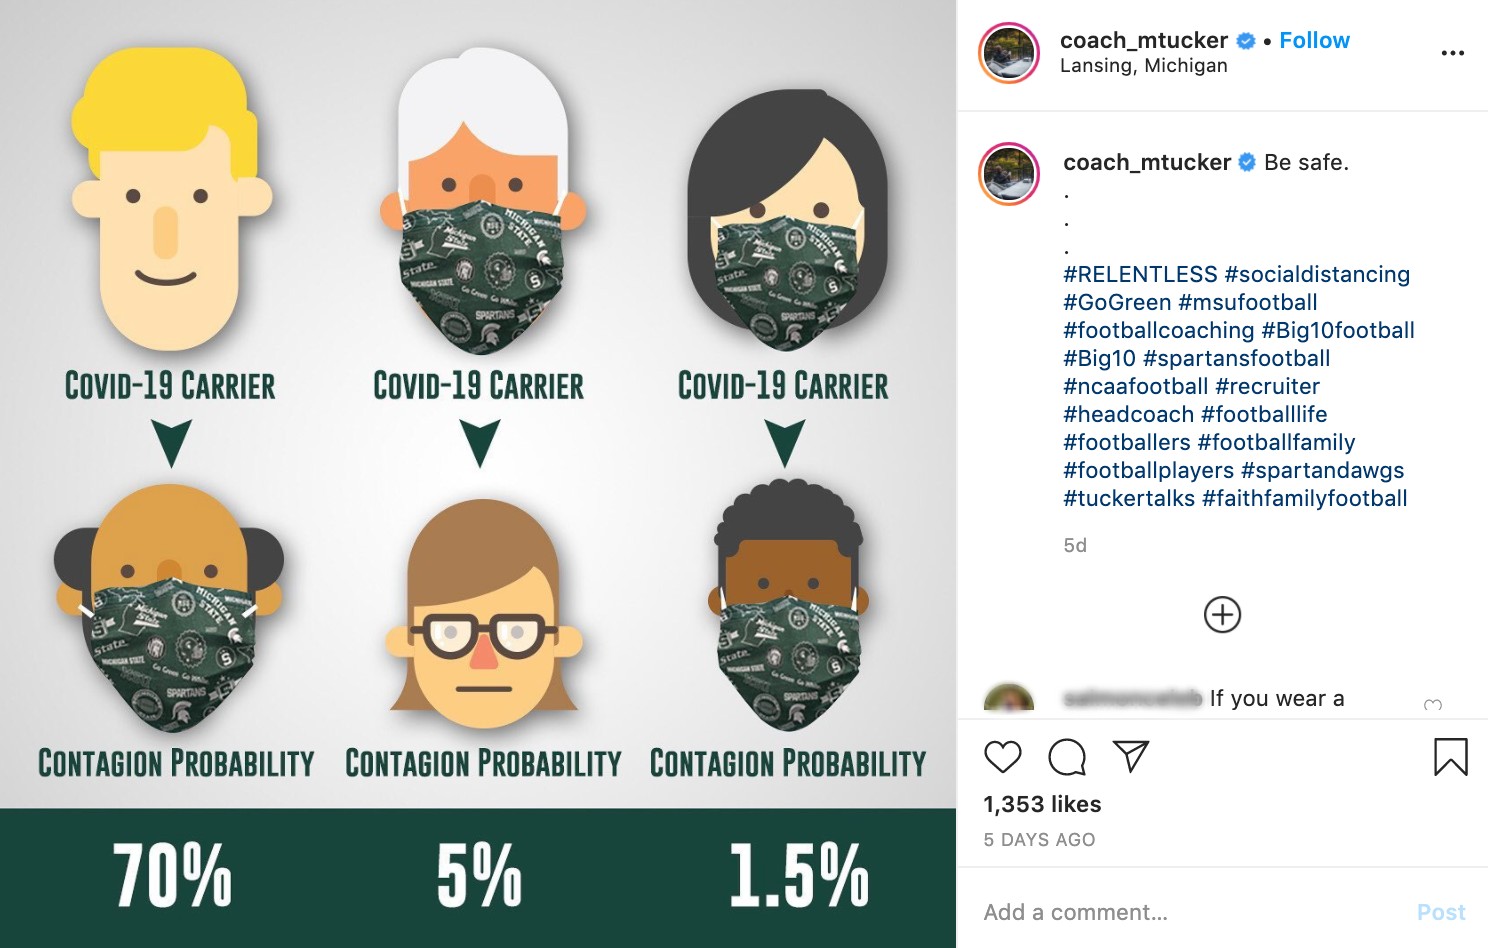
Task: Like the post with heart icon
Action: click(x=1002, y=758)
